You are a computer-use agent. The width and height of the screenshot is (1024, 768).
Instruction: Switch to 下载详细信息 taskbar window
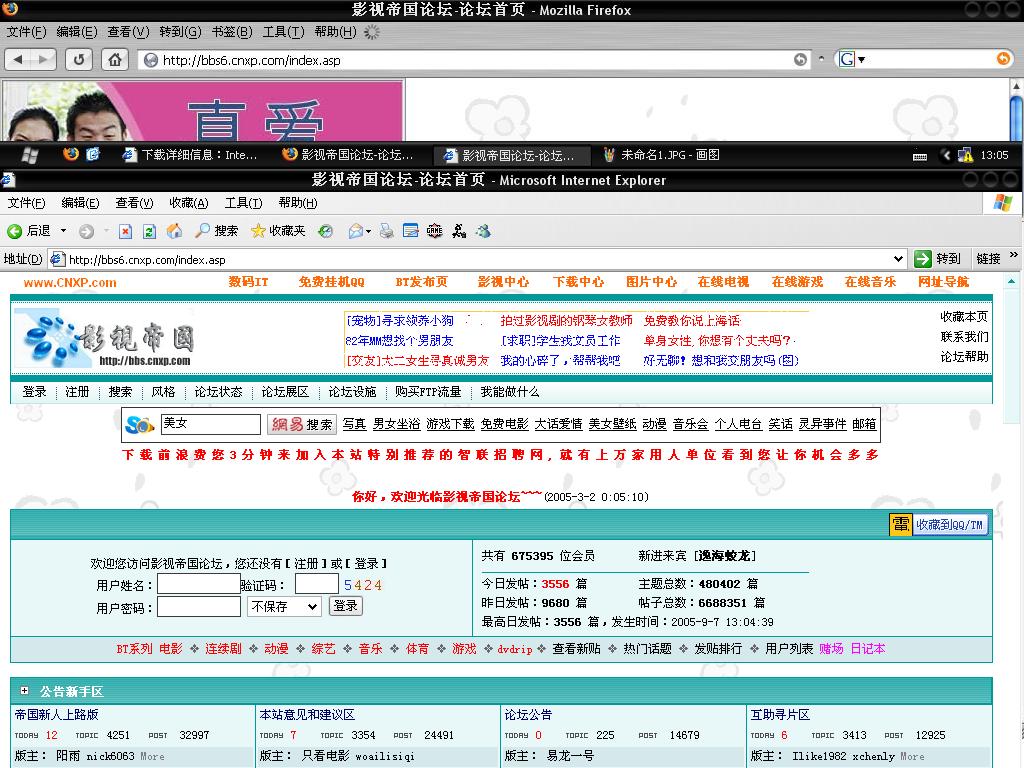click(x=191, y=155)
